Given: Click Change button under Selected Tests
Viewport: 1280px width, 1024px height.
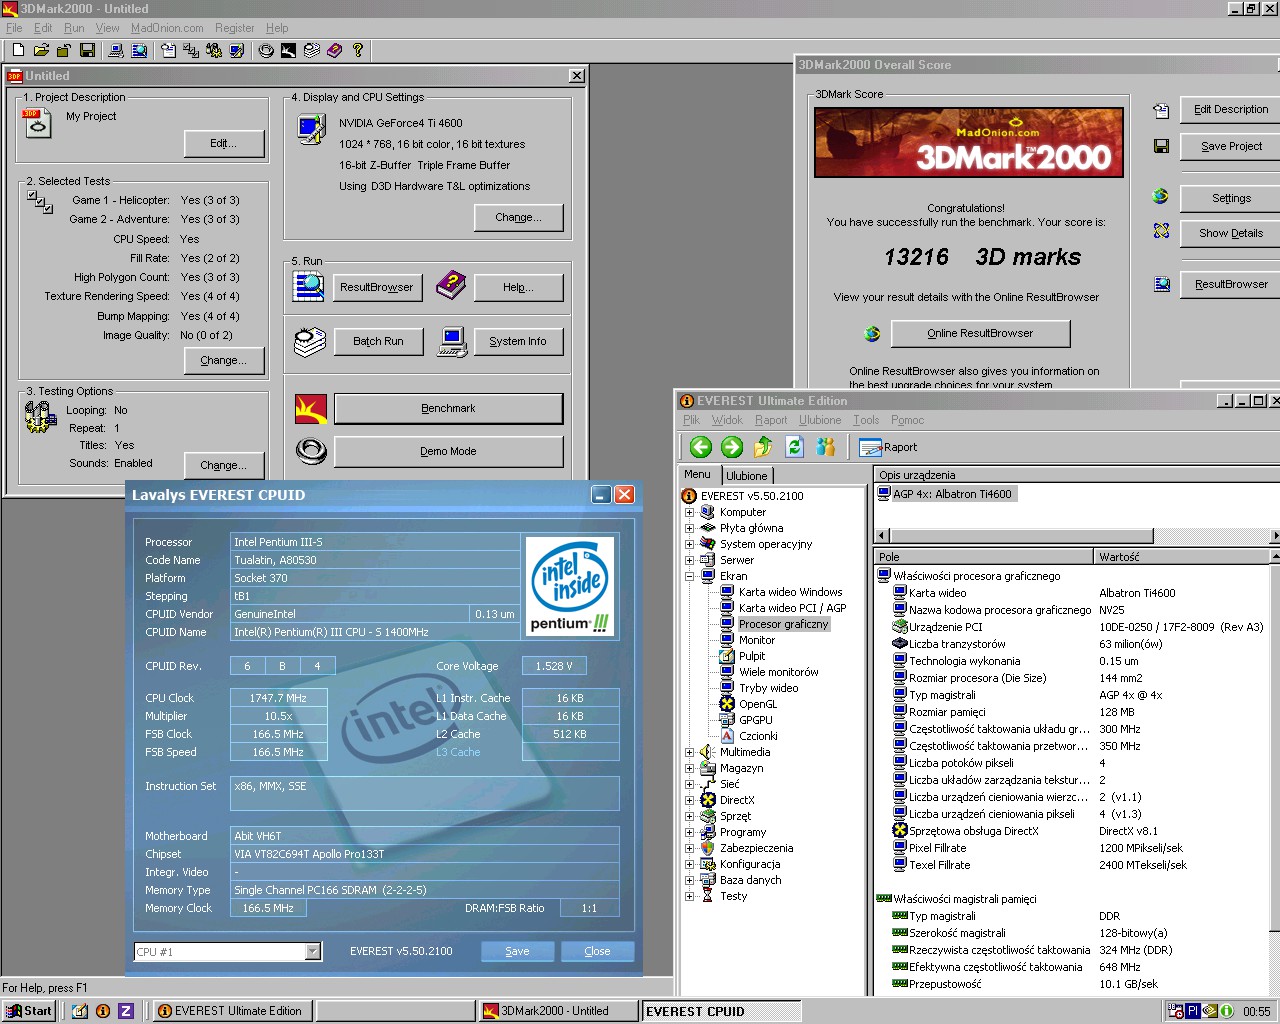Looking at the screenshot, I should pyautogui.click(x=225, y=360).
